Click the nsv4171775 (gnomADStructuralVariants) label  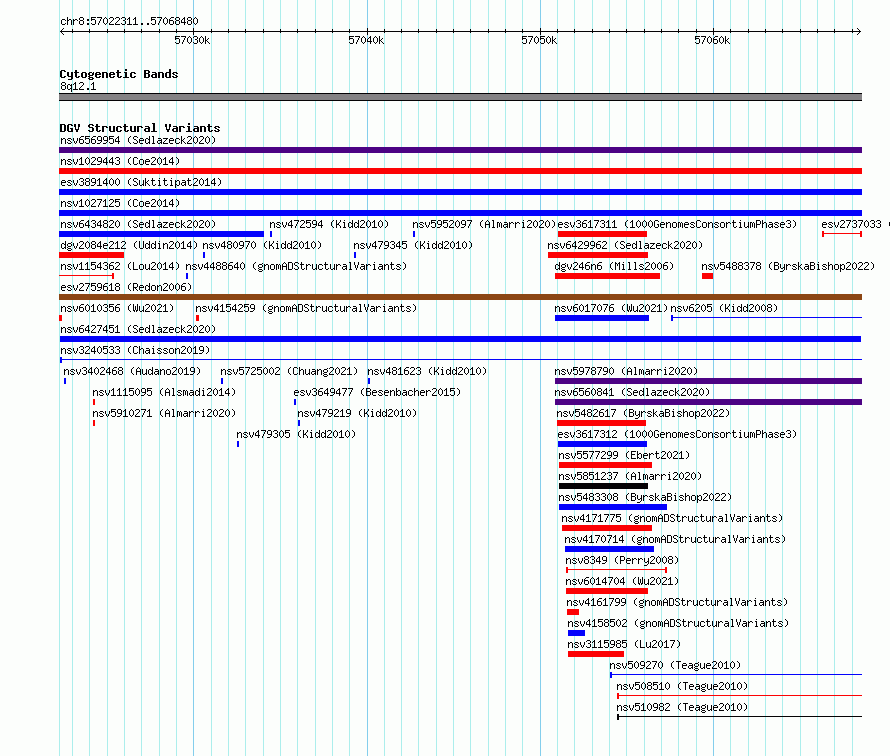[672, 518]
